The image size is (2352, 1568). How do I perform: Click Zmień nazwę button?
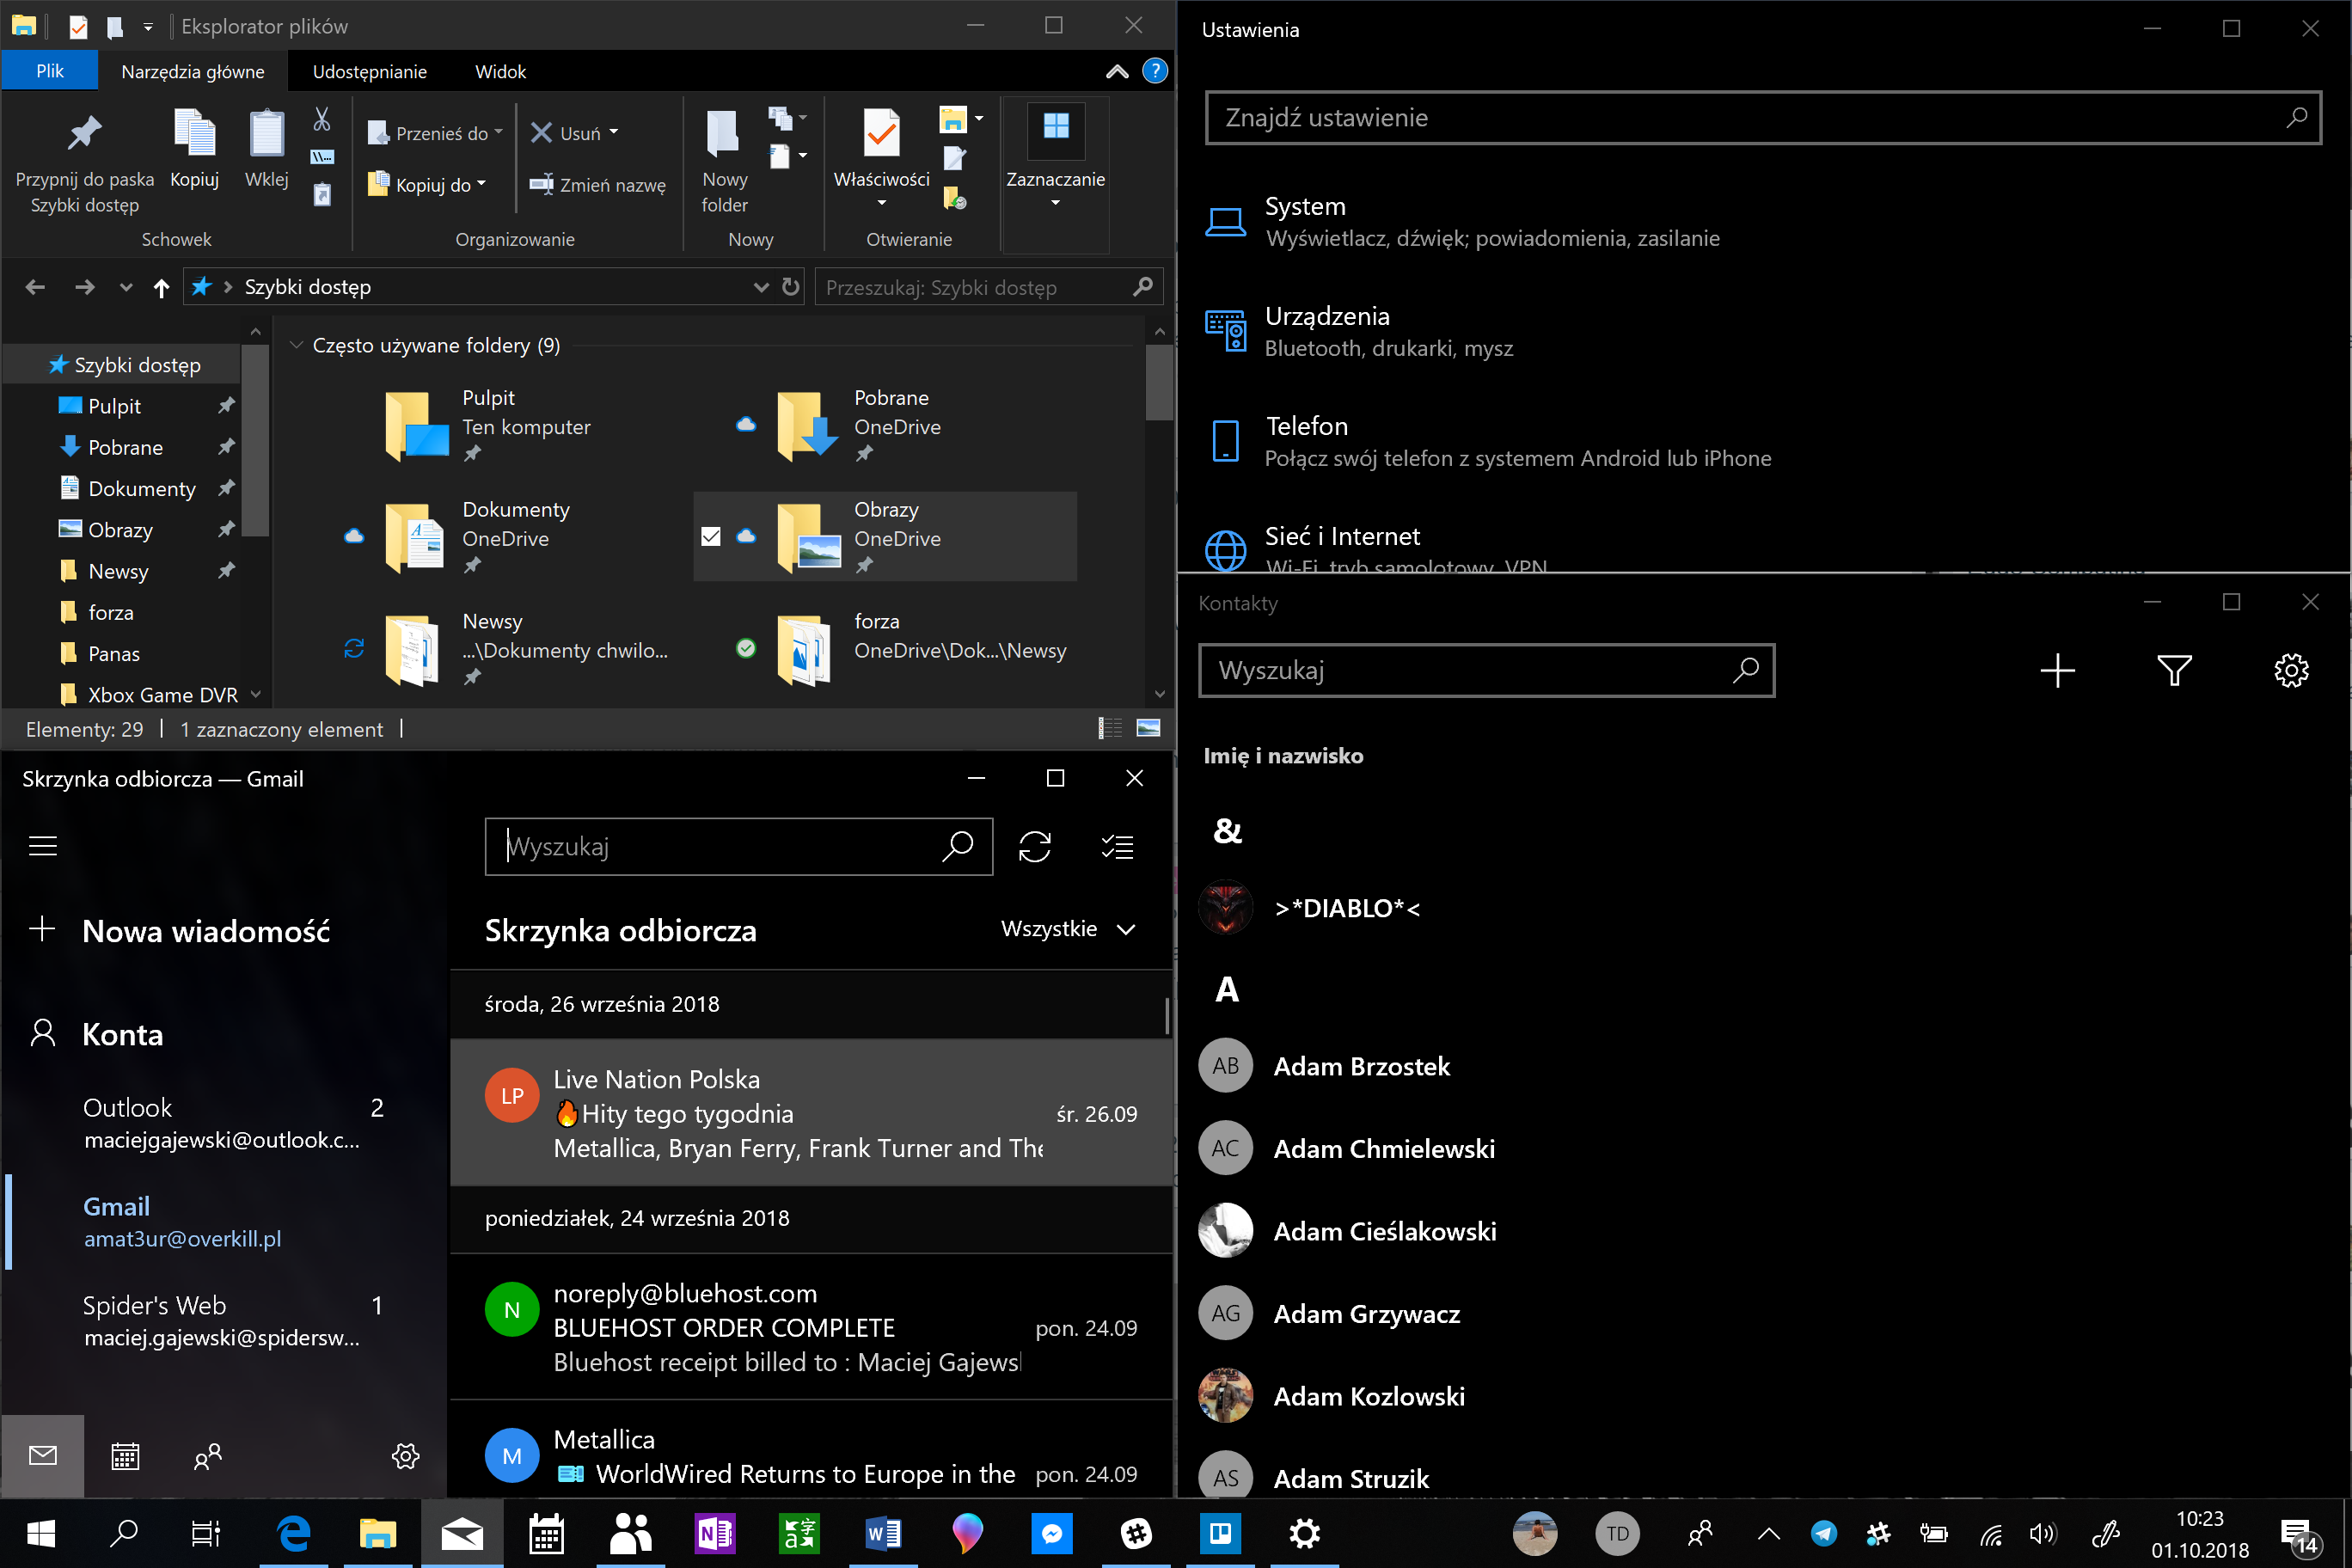point(597,185)
